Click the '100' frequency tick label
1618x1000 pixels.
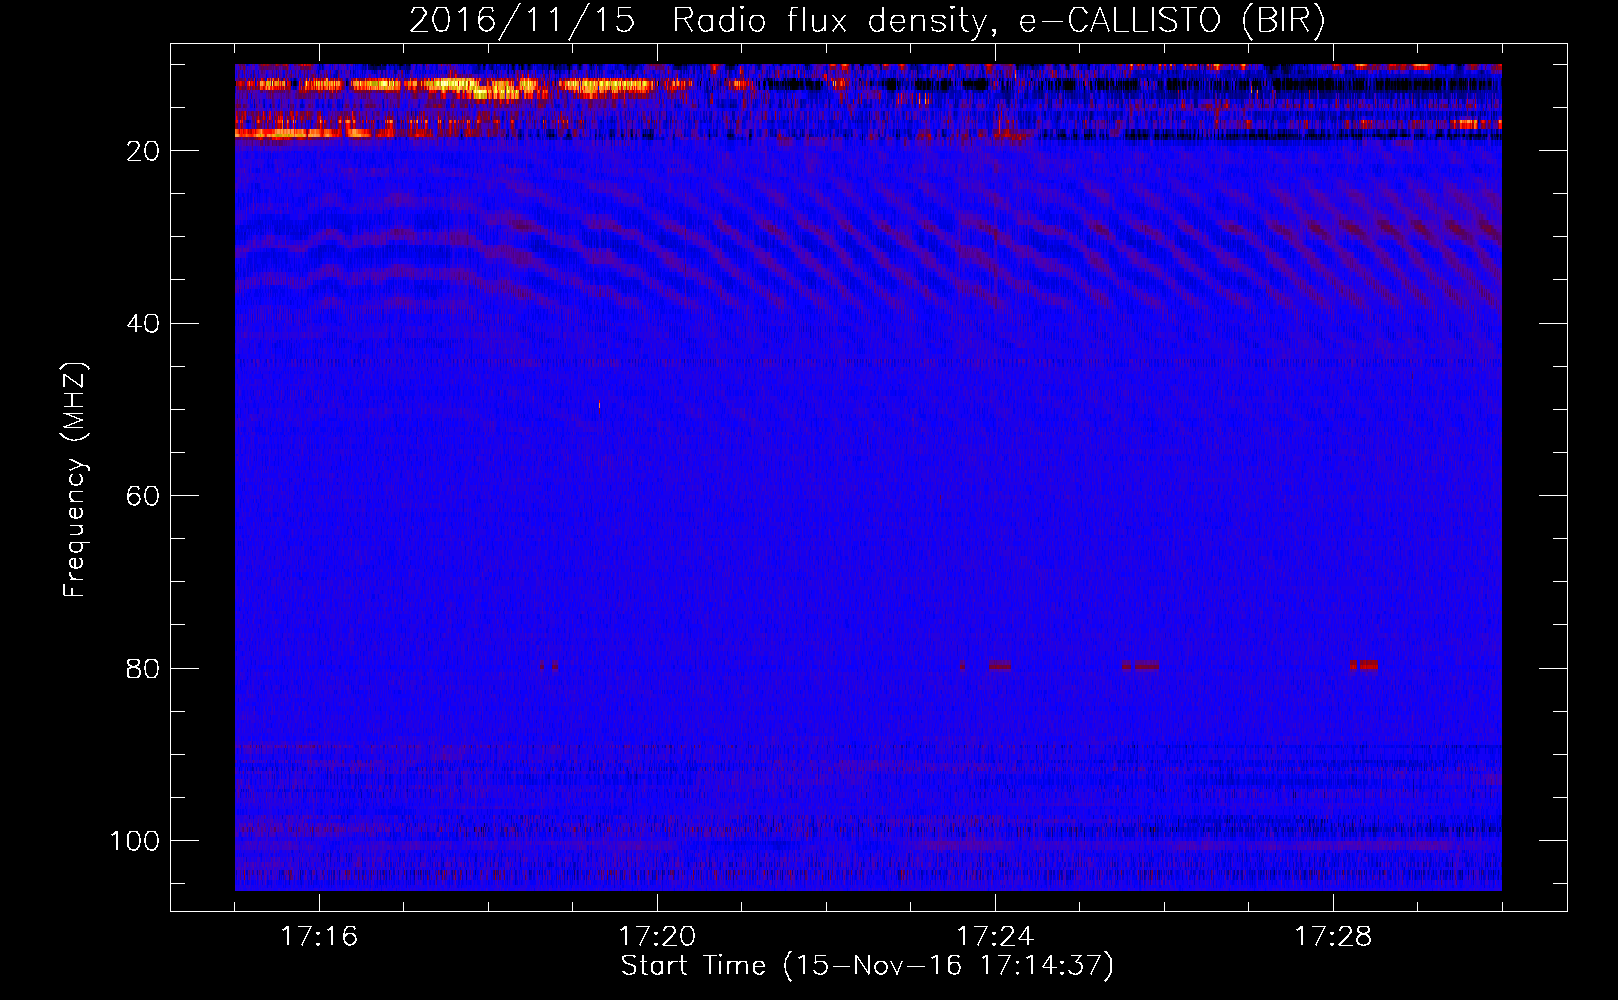pos(135,841)
